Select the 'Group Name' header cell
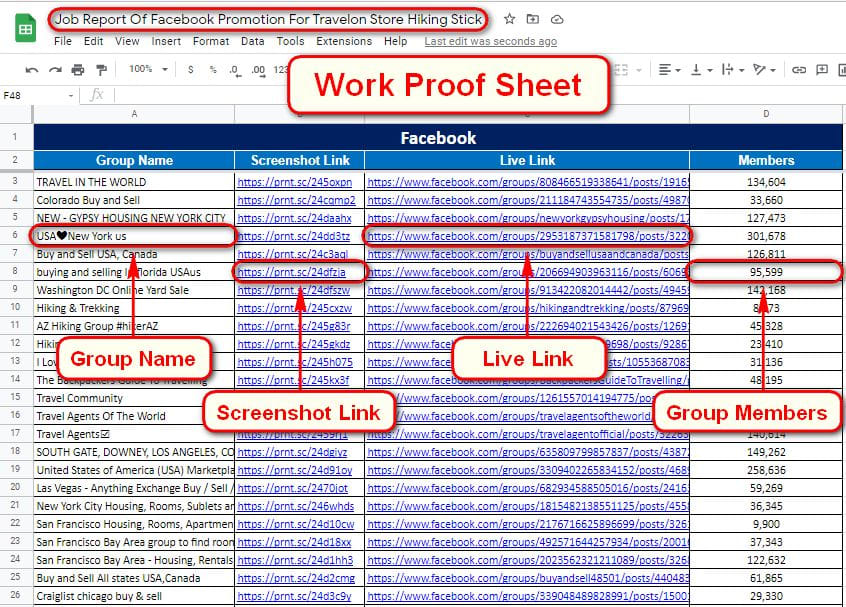Viewport: 846px width, 607px height. pos(134,160)
